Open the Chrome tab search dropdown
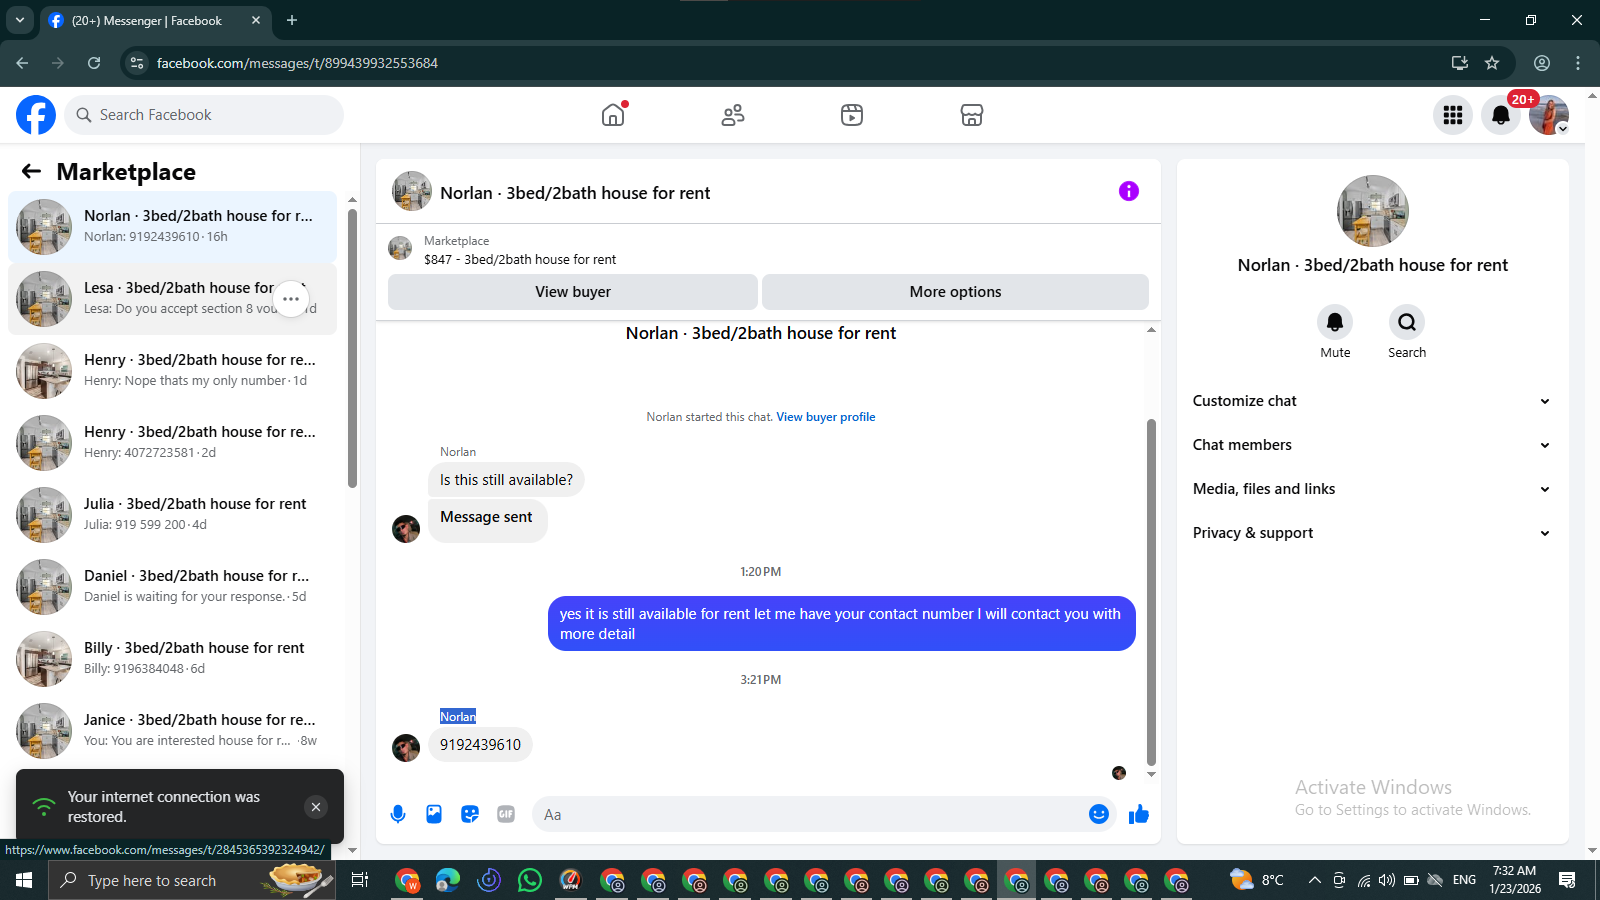Screen dimensions: 1600x900 click(x=20, y=20)
